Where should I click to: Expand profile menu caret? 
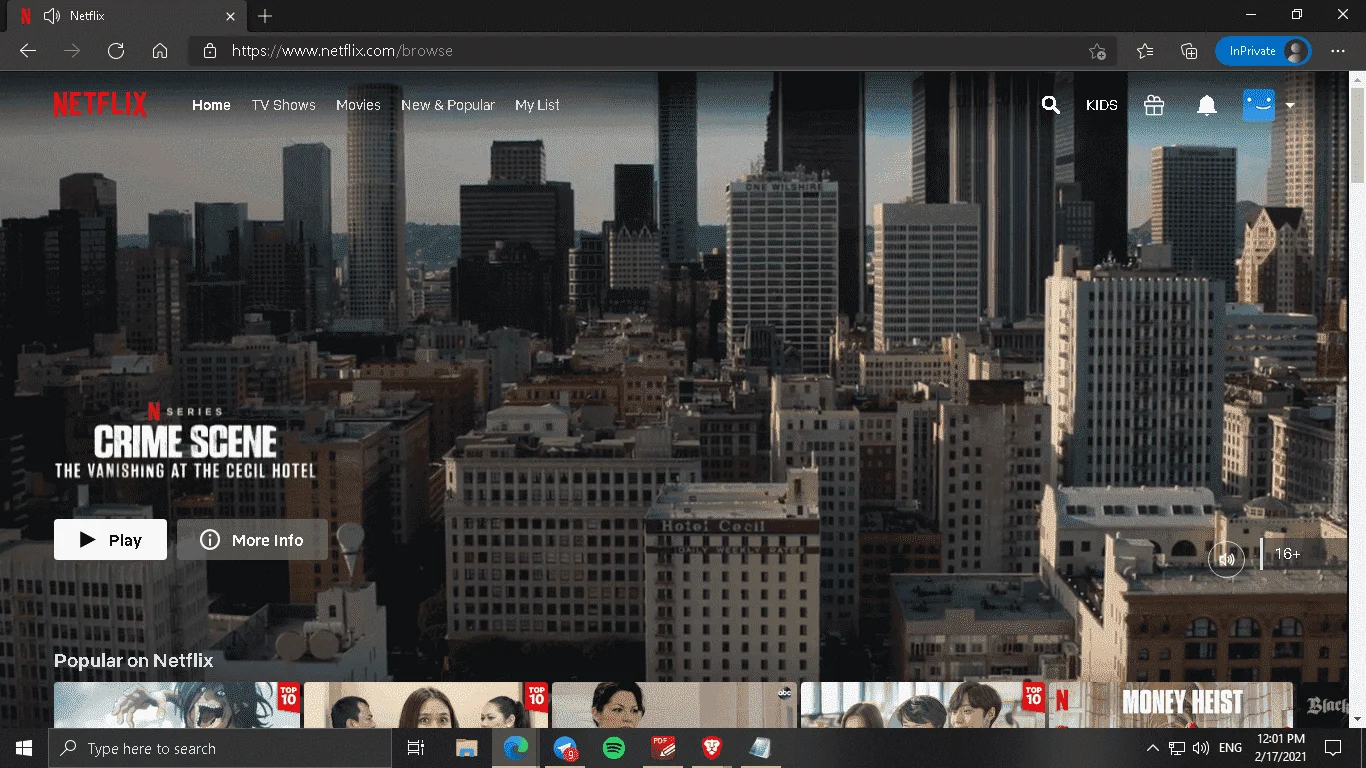point(1290,105)
